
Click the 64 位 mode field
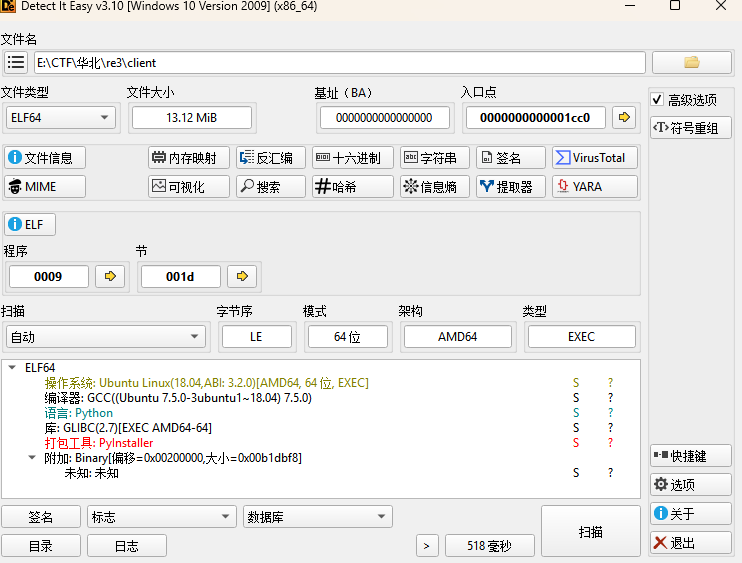click(x=348, y=337)
